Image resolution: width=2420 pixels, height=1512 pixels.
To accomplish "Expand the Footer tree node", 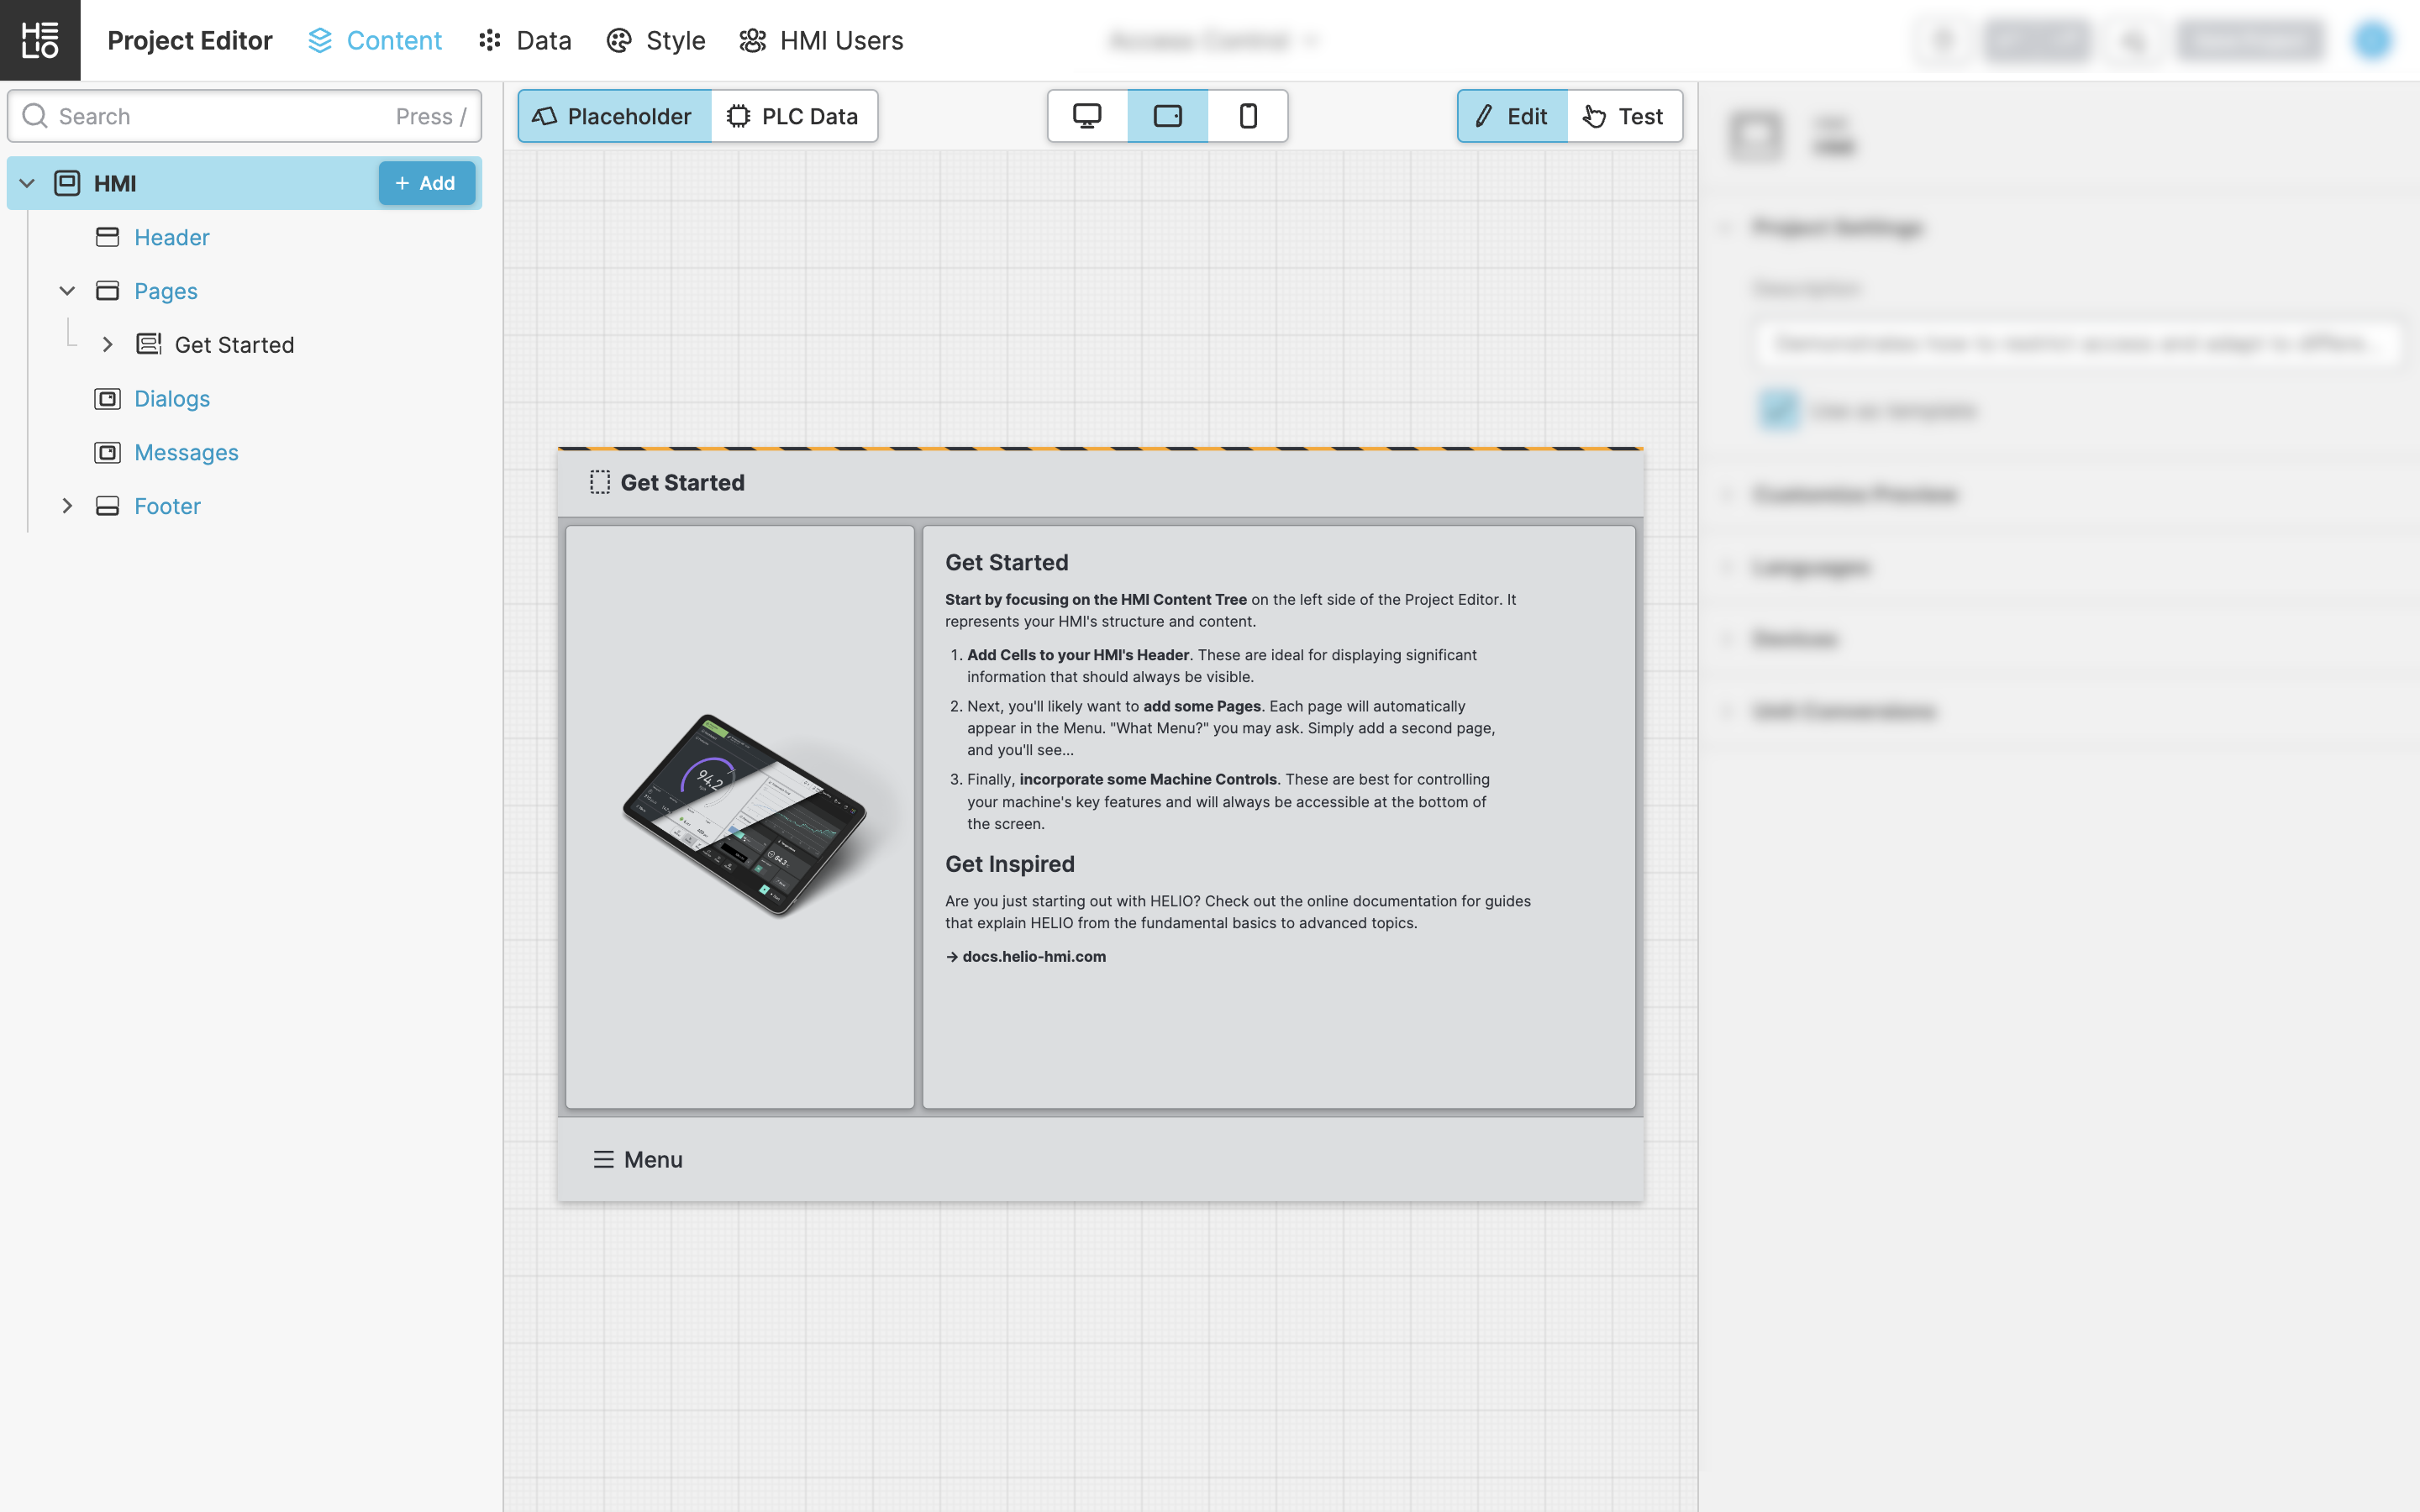I will 67,506.
